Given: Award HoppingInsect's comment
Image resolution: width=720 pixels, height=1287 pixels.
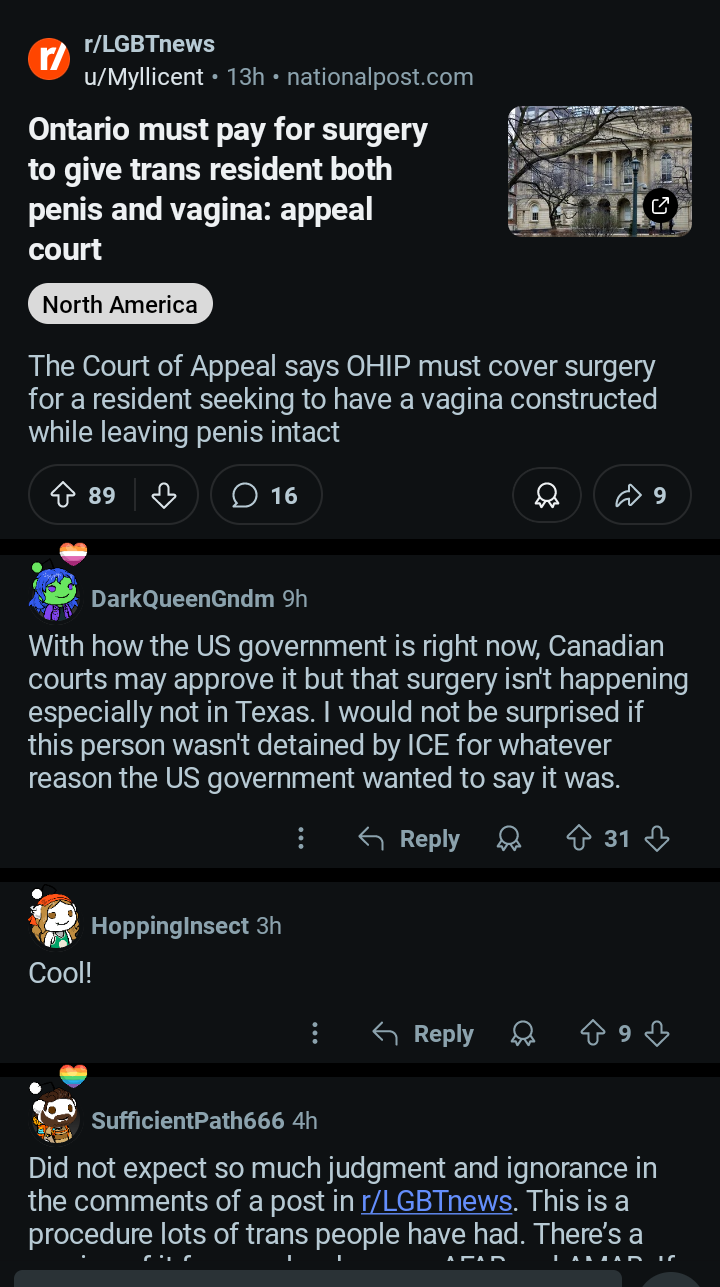Looking at the screenshot, I should (522, 1033).
